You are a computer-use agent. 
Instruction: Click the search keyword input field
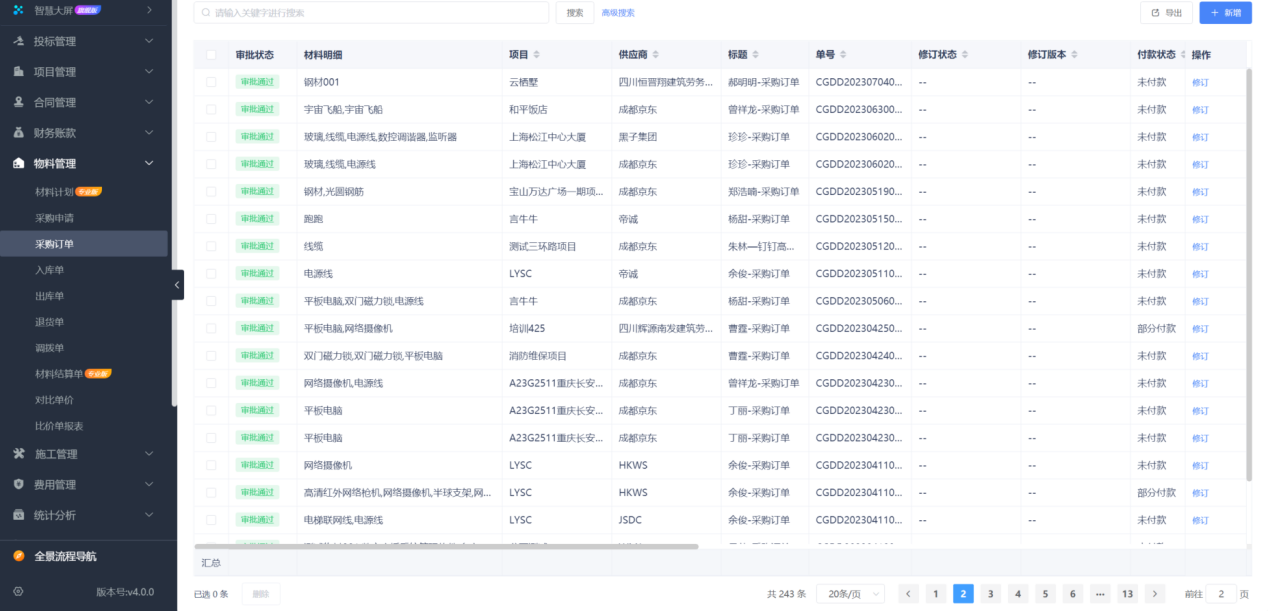[370, 13]
